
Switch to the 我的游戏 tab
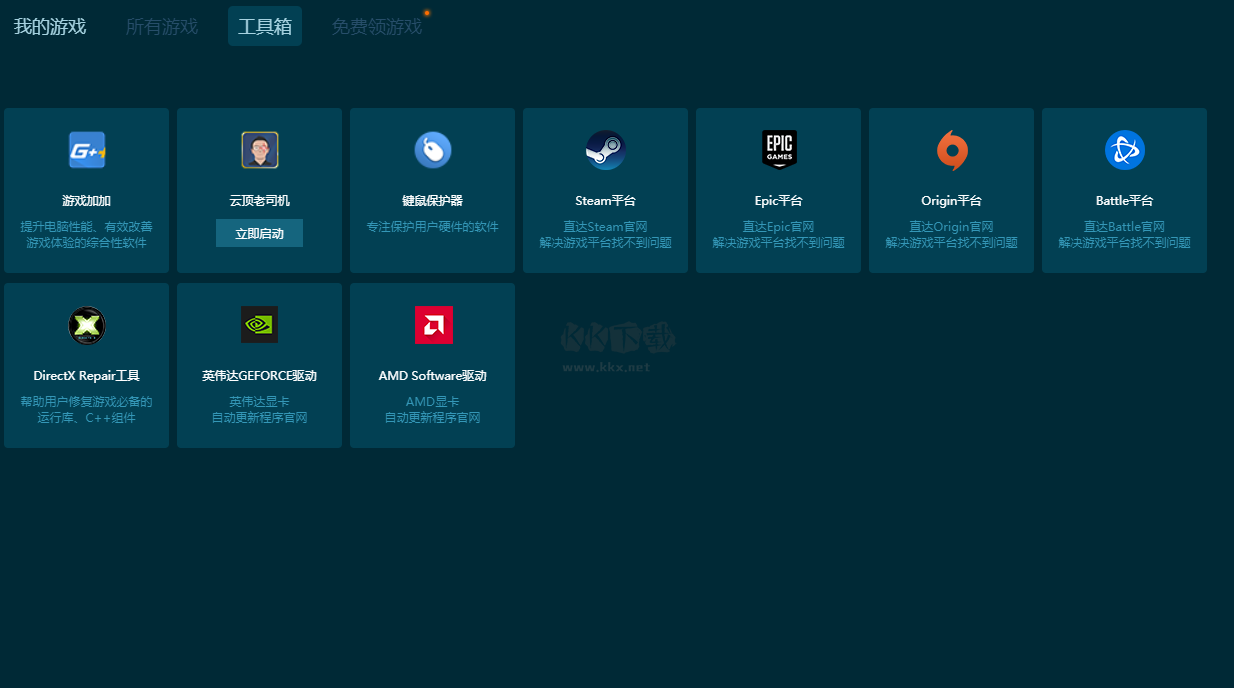click(x=50, y=26)
